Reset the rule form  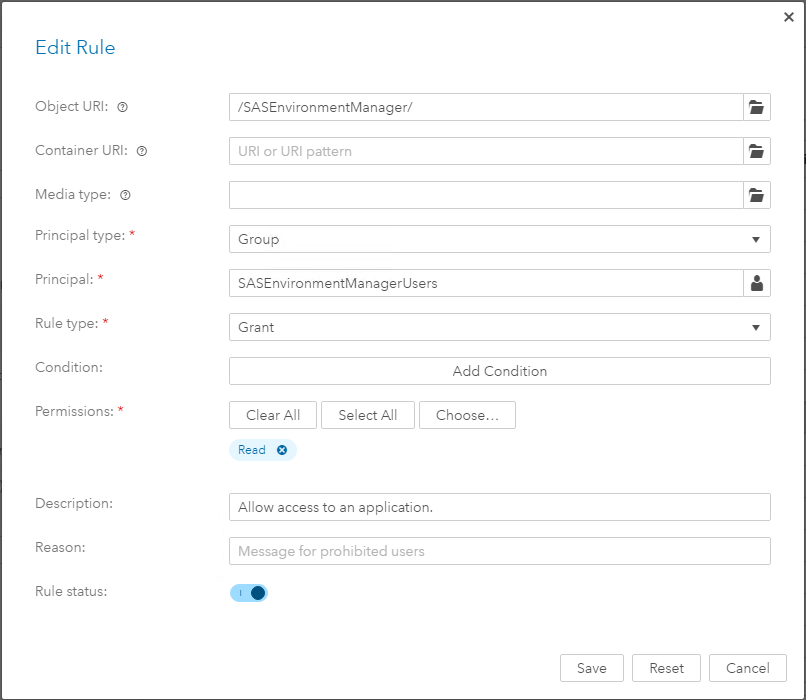(666, 668)
